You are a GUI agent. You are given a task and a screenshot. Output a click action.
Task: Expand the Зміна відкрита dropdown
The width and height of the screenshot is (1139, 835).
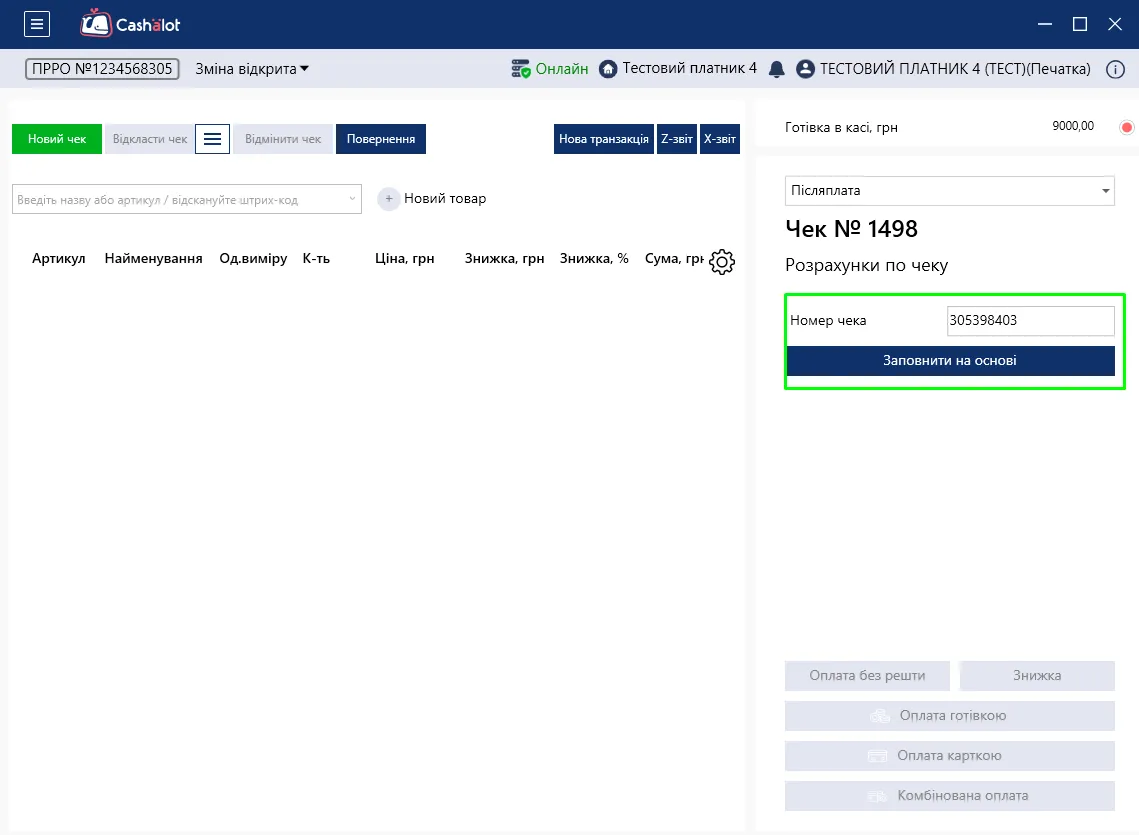pyautogui.click(x=251, y=69)
